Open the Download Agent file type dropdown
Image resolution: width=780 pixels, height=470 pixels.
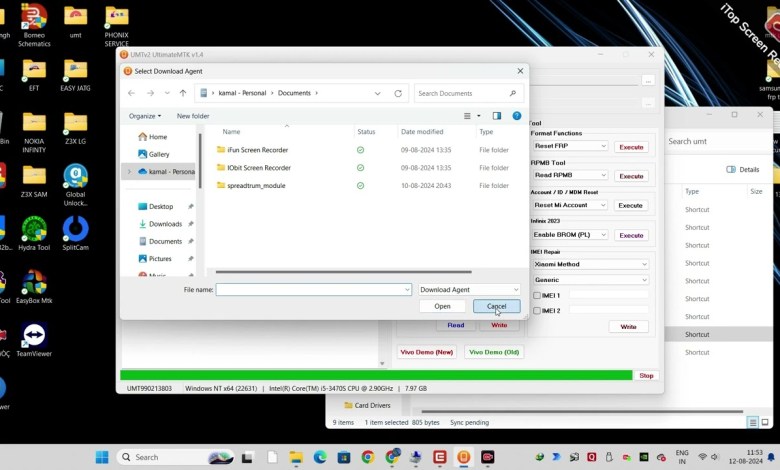click(x=469, y=289)
